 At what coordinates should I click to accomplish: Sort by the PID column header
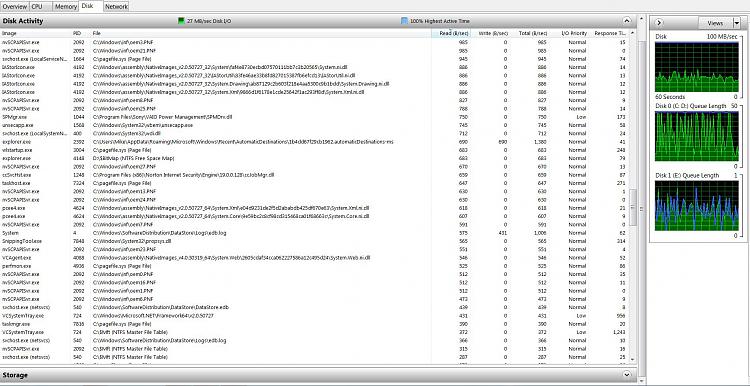(81, 33)
